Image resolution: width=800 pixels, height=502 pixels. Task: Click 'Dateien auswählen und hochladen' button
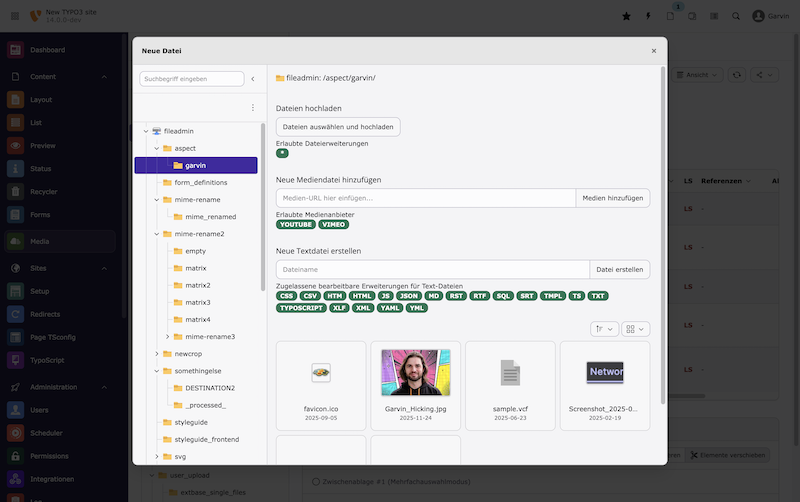pos(338,127)
